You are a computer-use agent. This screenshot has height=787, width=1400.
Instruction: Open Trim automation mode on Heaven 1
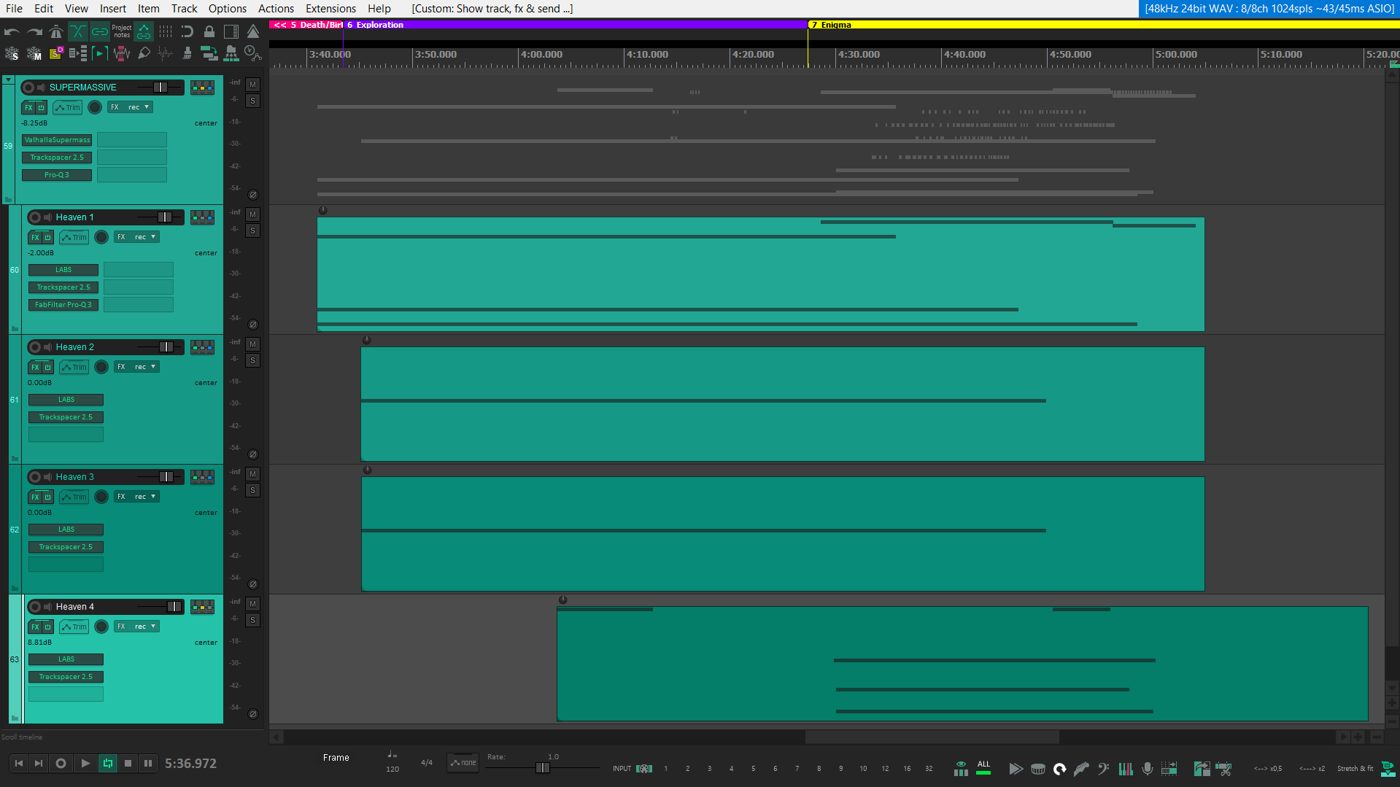(x=74, y=237)
